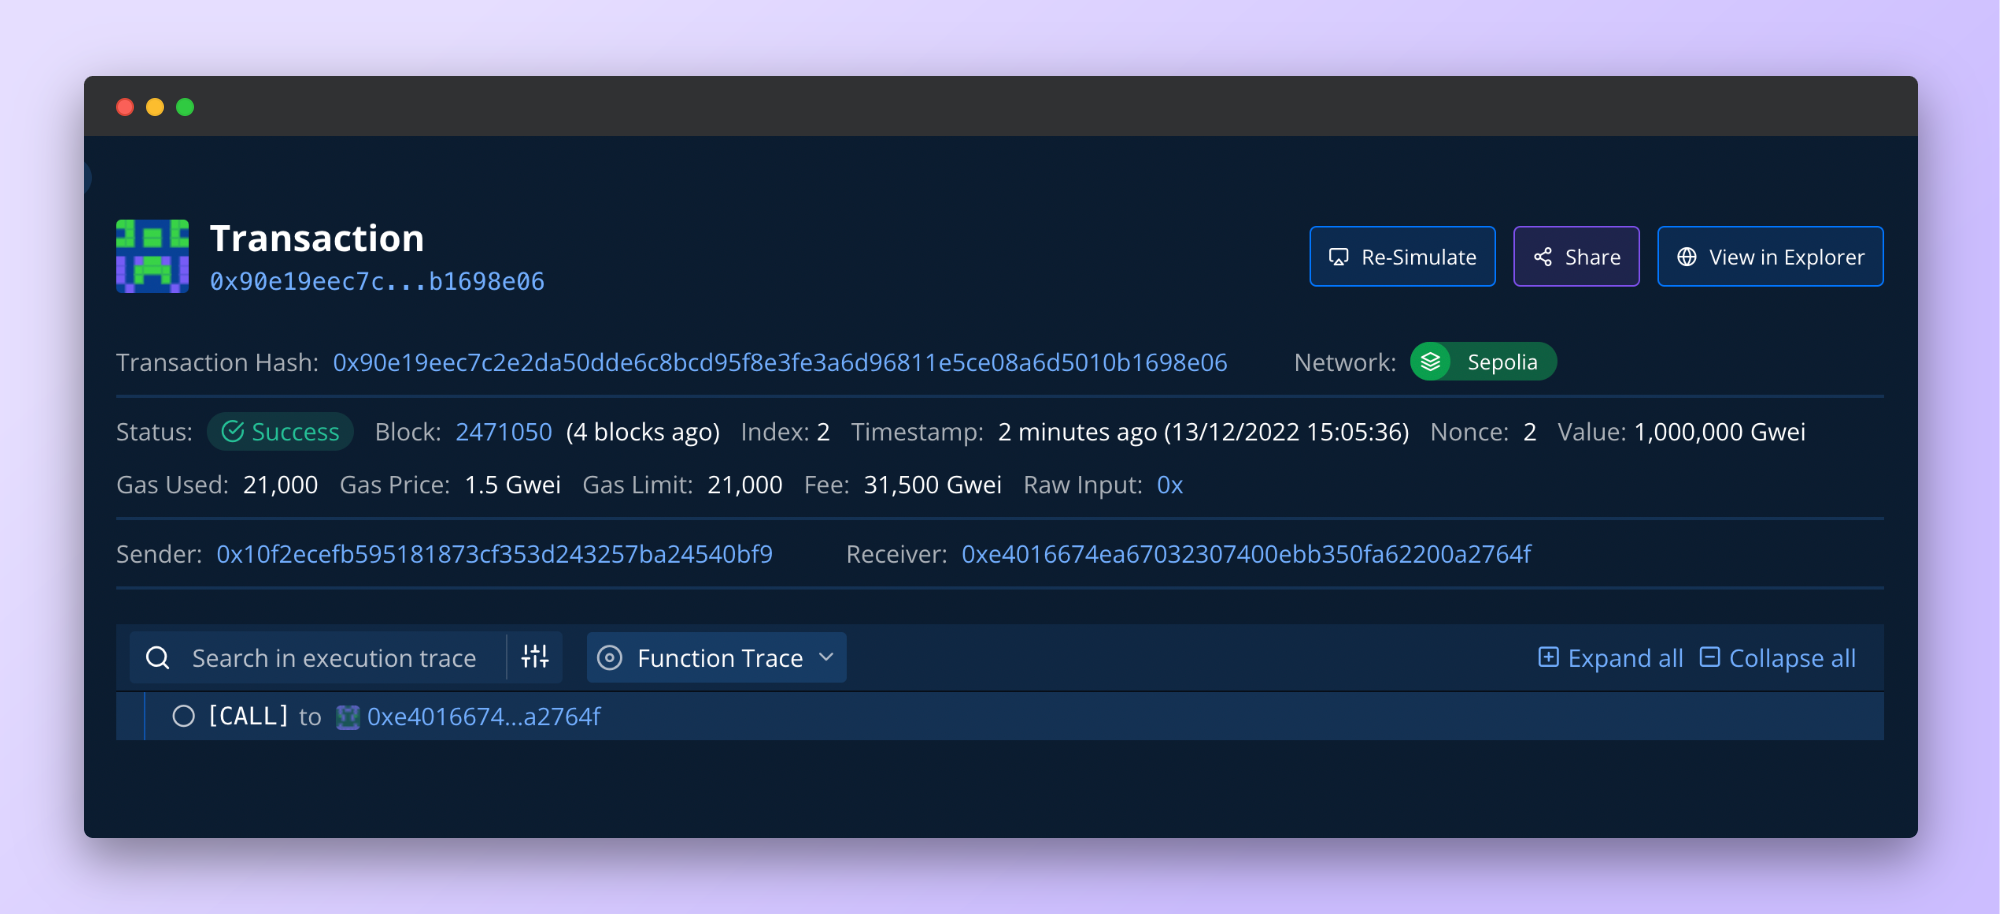Screen dimensions: 2000x914
Task: Click the Index value 2
Action: pyautogui.click(x=823, y=432)
